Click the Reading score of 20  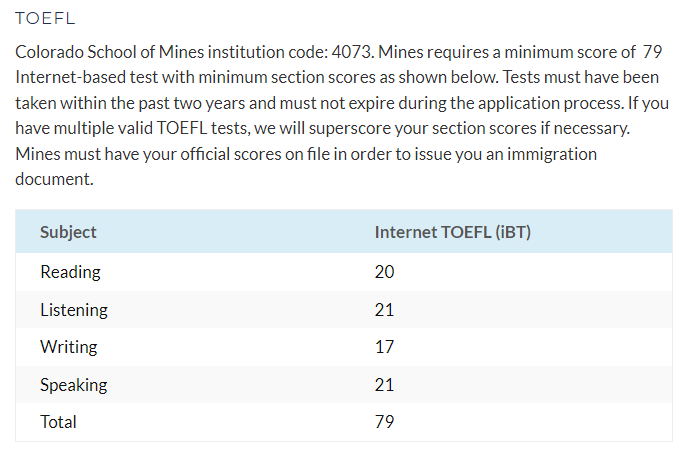384,271
